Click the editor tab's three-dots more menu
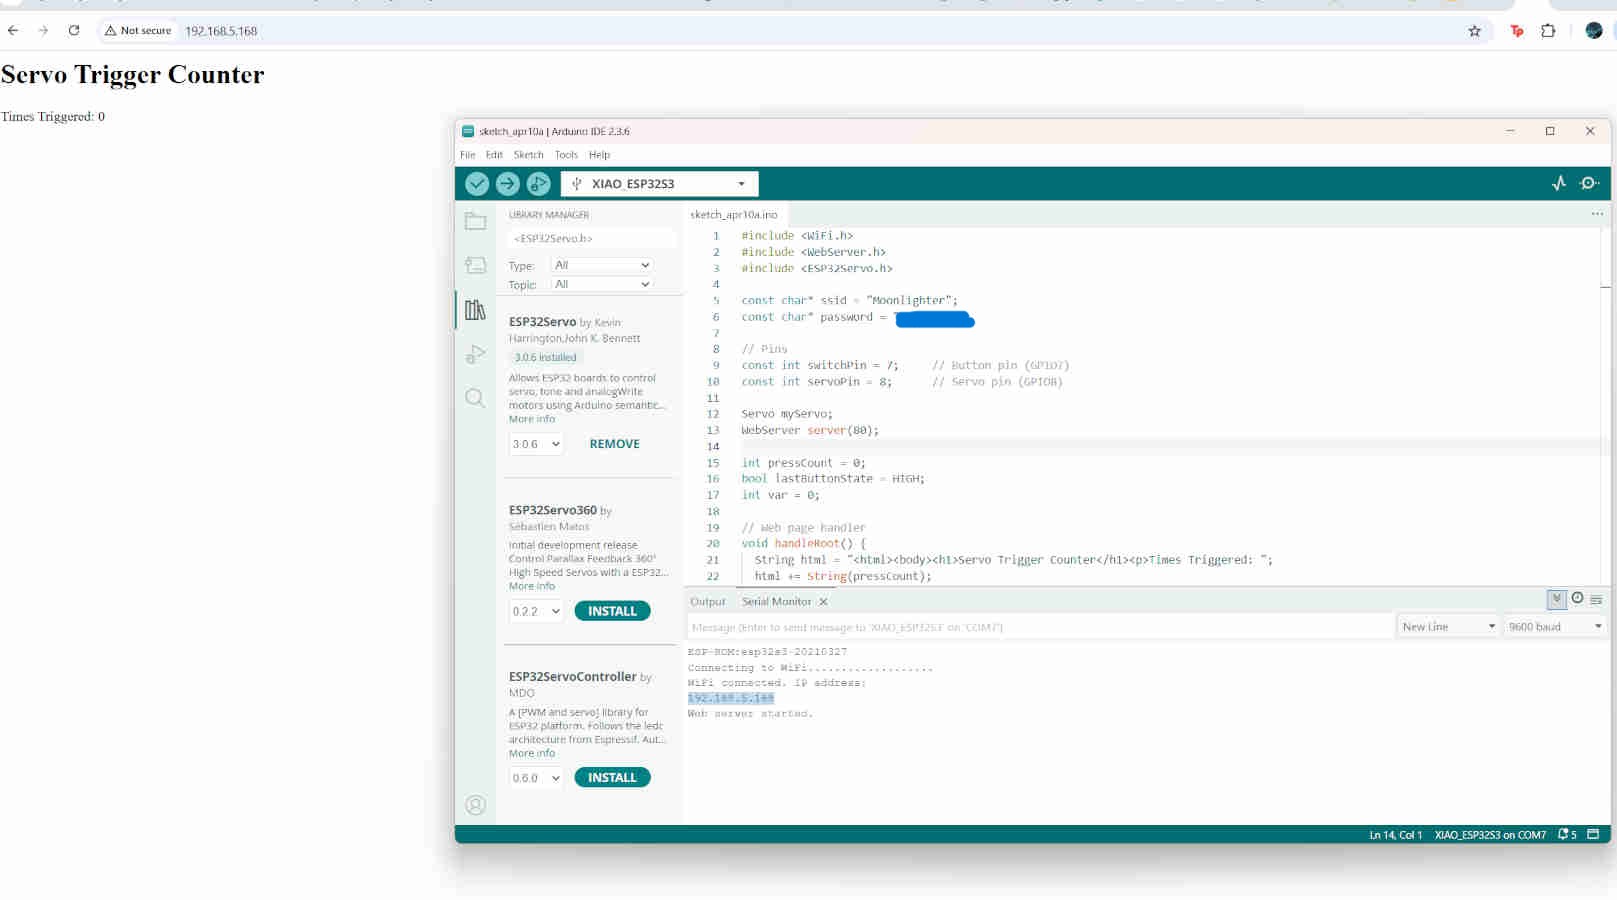 point(1597,214)
